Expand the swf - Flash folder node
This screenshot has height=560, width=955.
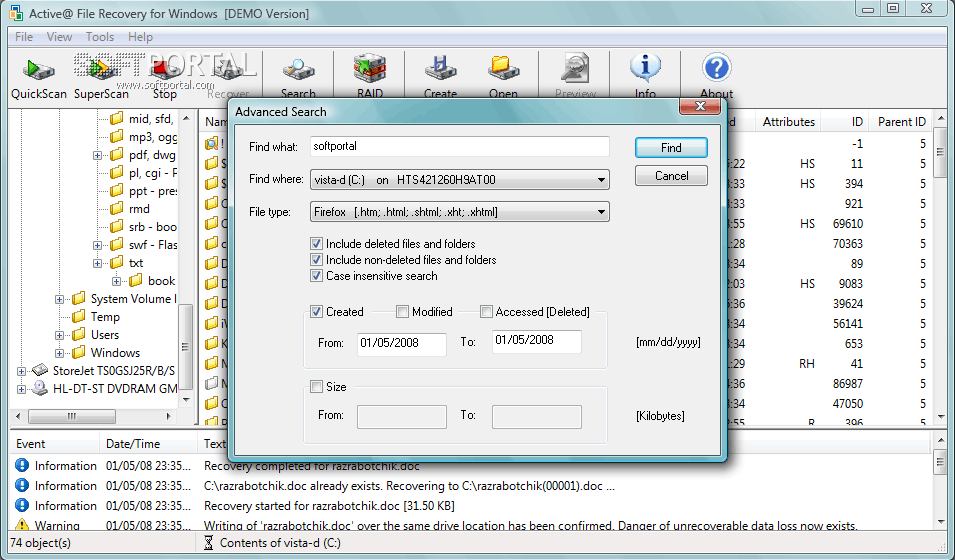(97, 246)
